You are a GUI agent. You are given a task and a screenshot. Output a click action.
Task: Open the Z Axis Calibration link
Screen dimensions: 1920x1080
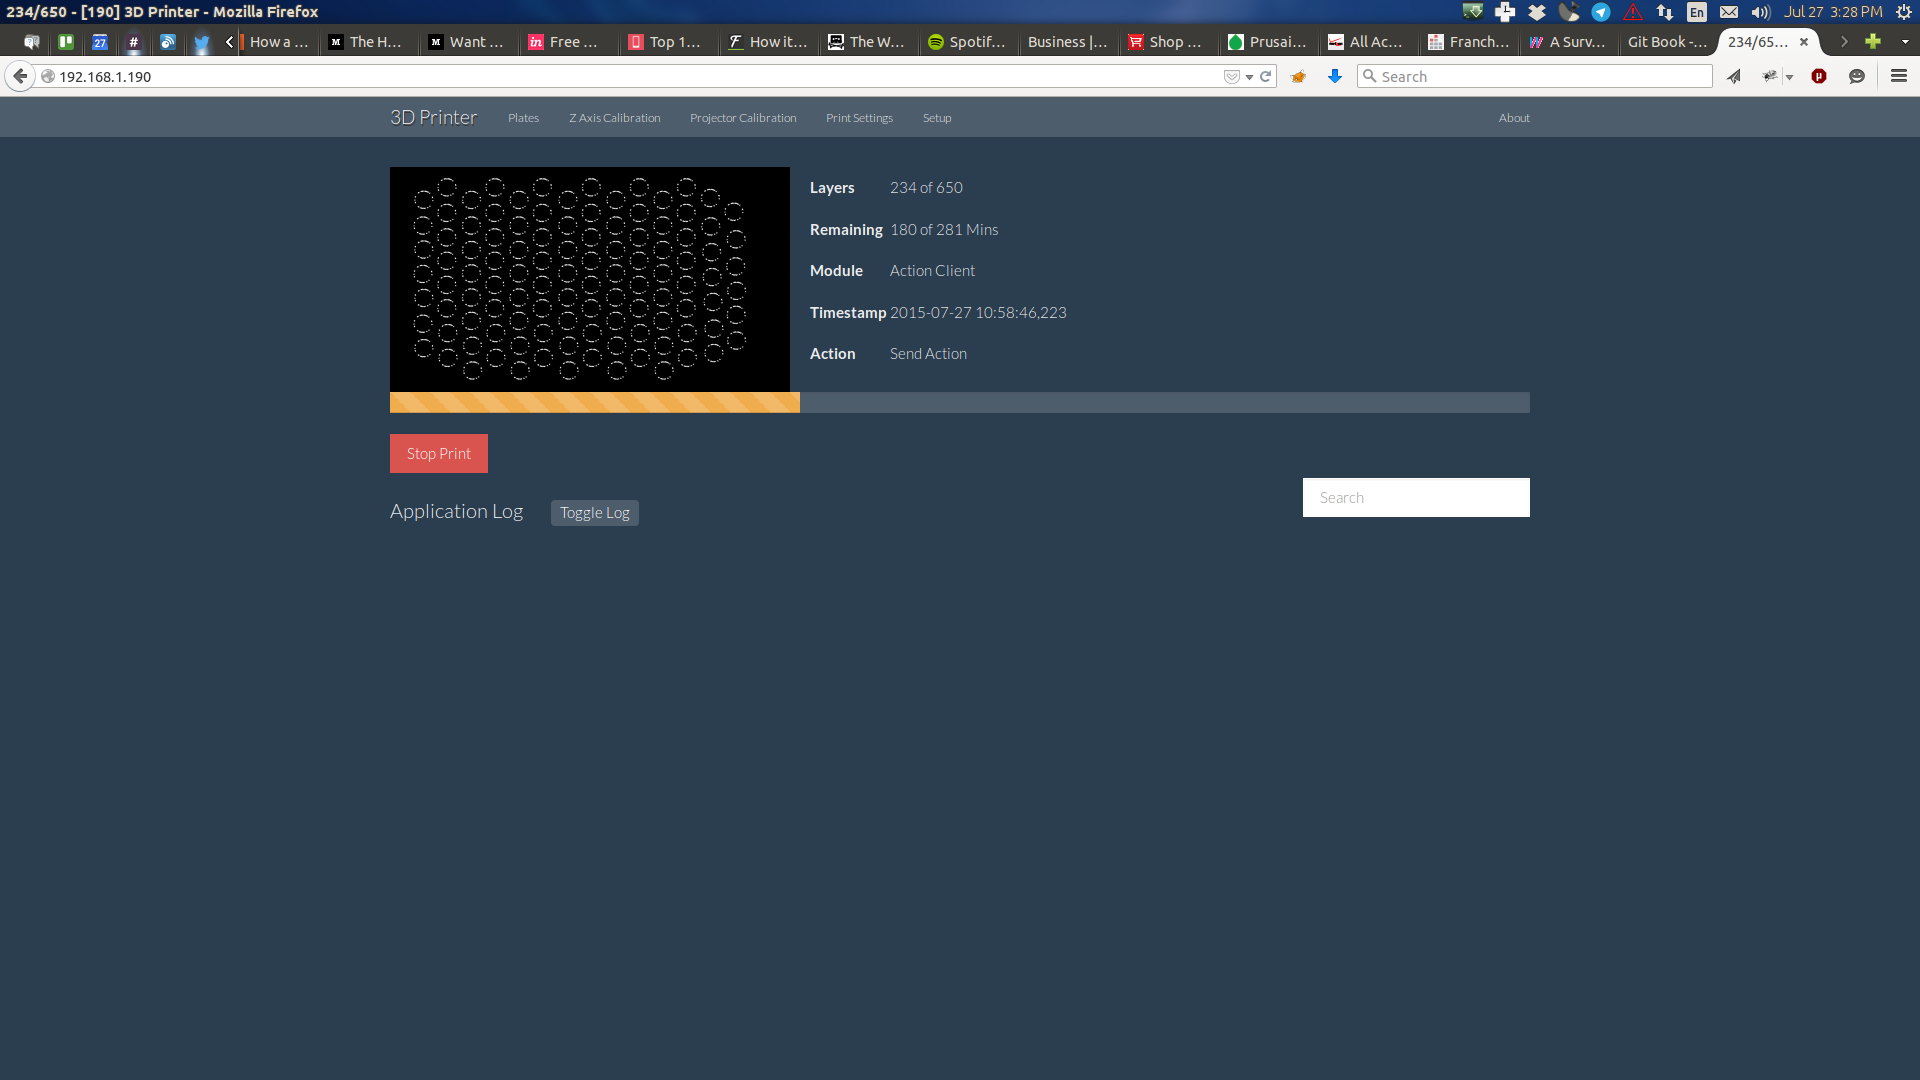coord(614,118)
